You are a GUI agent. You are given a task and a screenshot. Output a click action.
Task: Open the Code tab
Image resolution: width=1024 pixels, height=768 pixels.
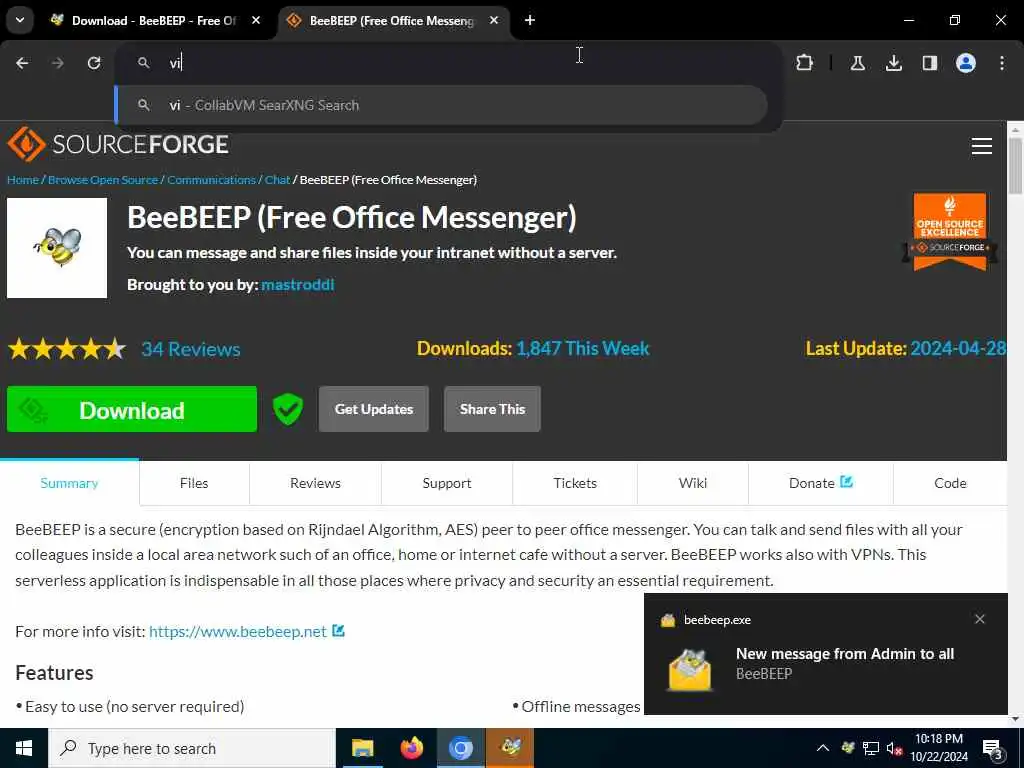pos(950,483)
